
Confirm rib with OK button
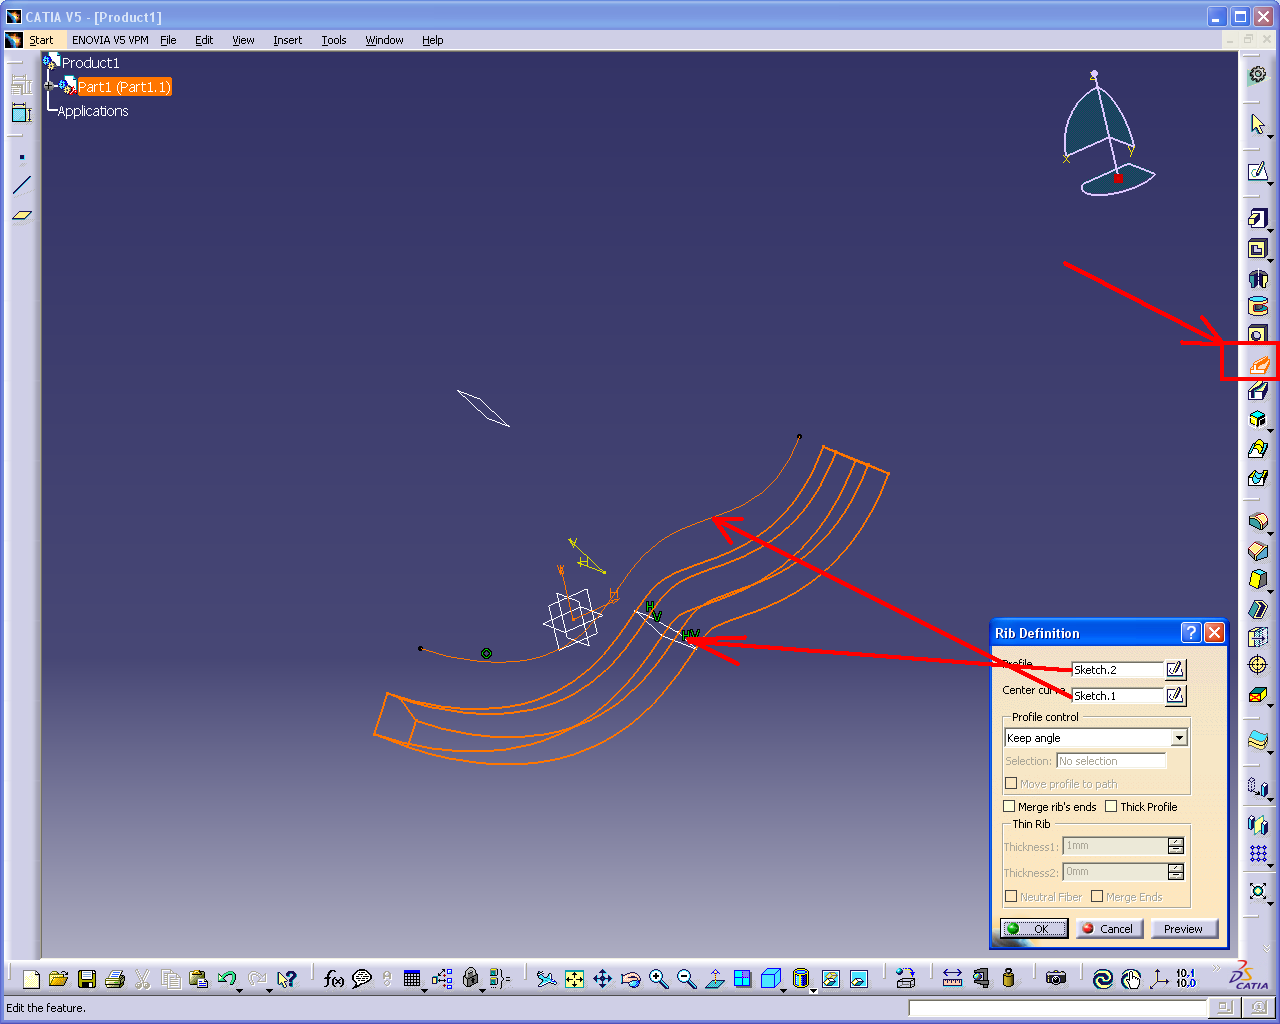(x=1034, y=929)
